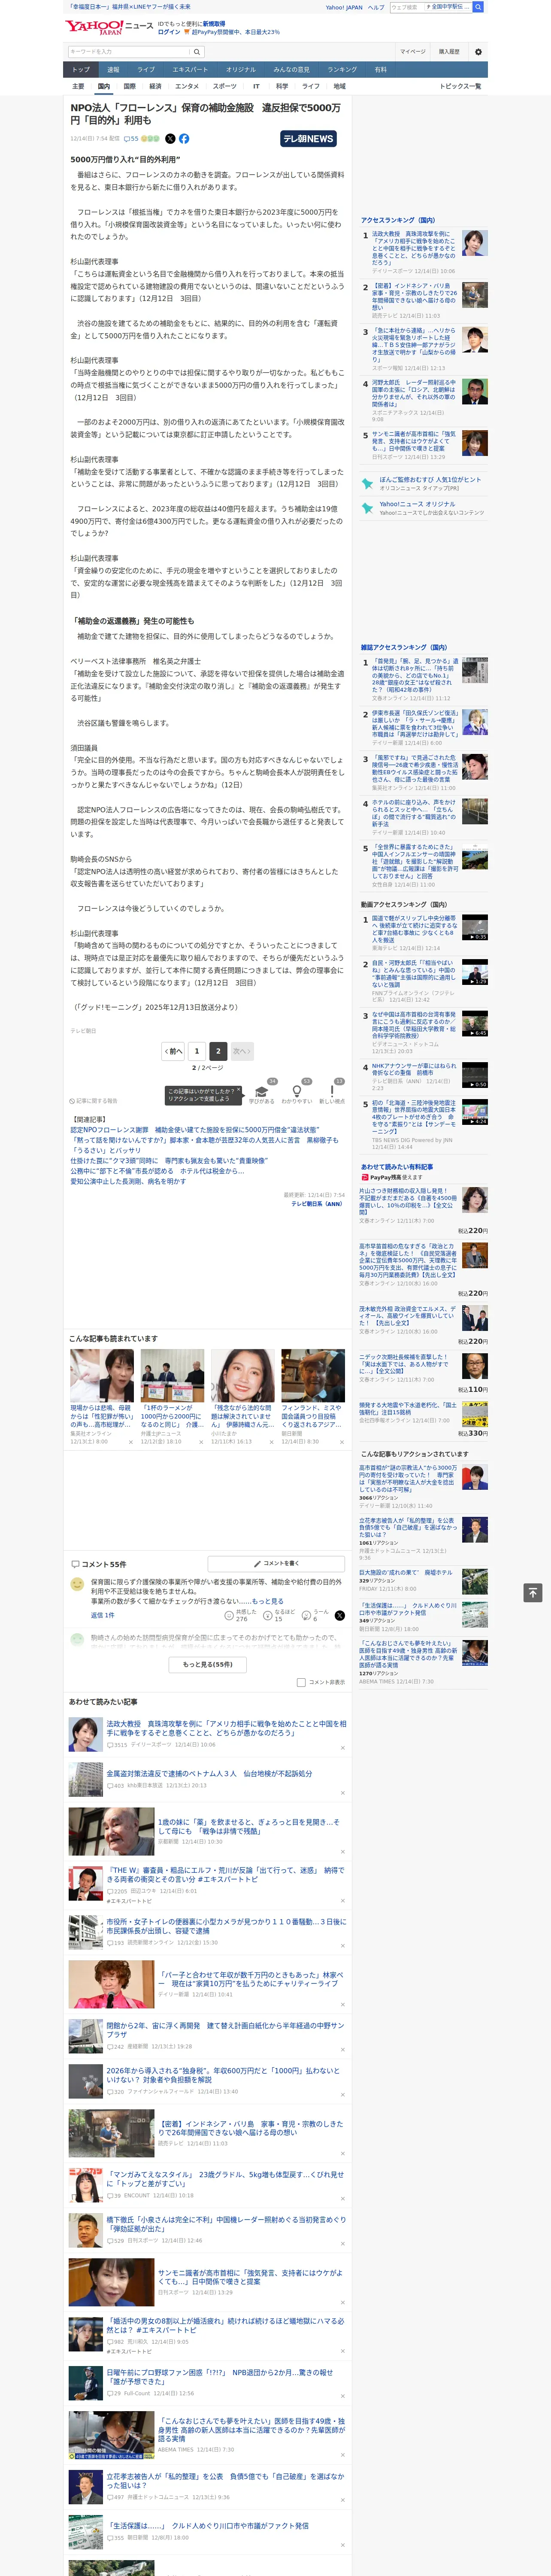Open ranking item 1 法政大教授 thumbnail
This screenshot has width=551, height=2576.
475,243
